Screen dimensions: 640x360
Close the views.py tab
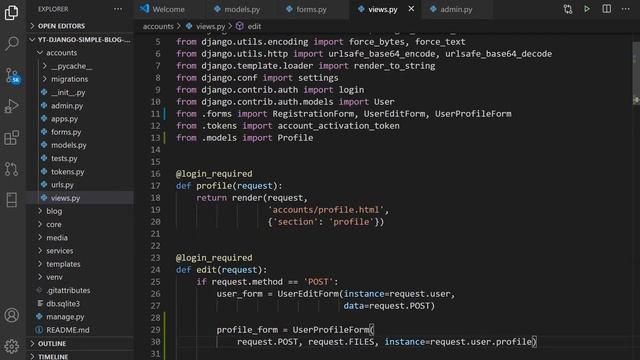point(411,9)
